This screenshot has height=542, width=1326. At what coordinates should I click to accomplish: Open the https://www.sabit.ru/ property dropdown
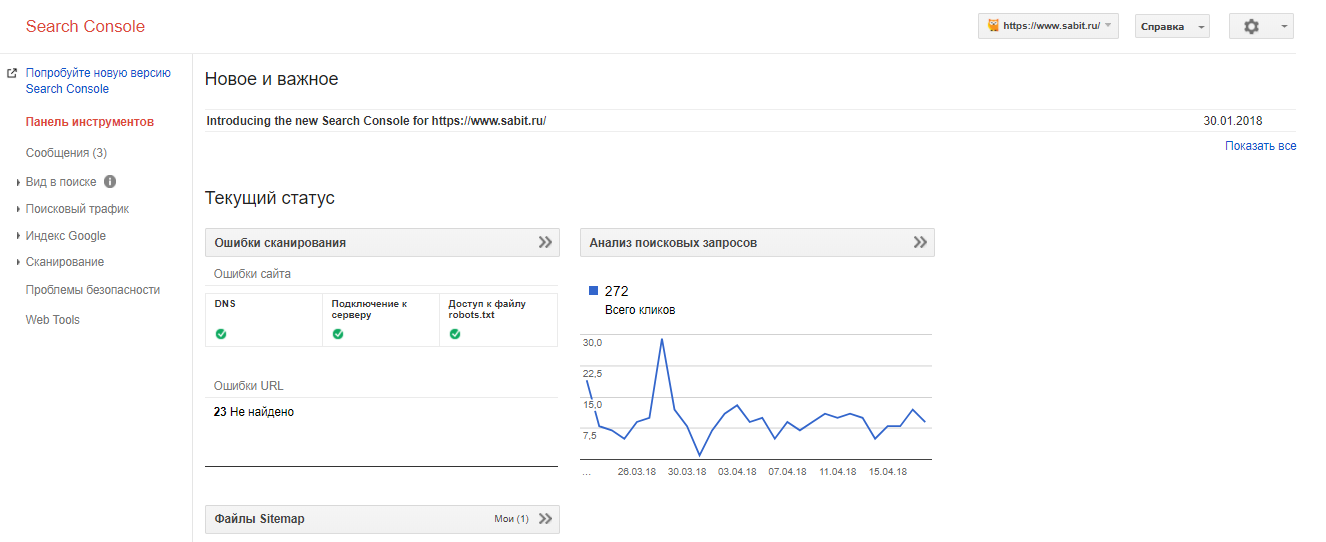click(x=1048, y=26)
